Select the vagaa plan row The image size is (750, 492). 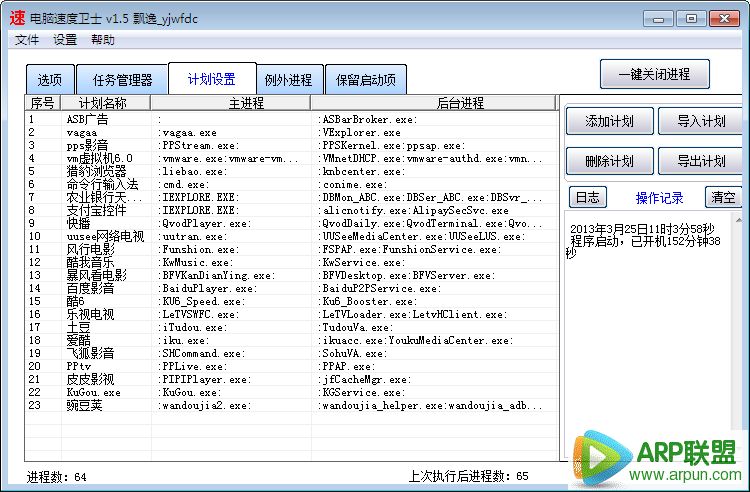[292, 132]
